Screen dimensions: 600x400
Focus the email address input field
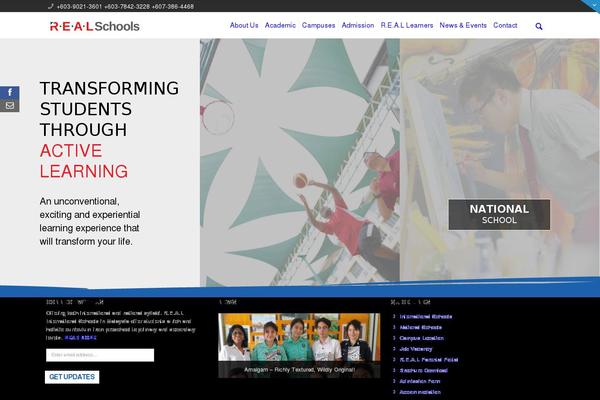click(100, 355)
